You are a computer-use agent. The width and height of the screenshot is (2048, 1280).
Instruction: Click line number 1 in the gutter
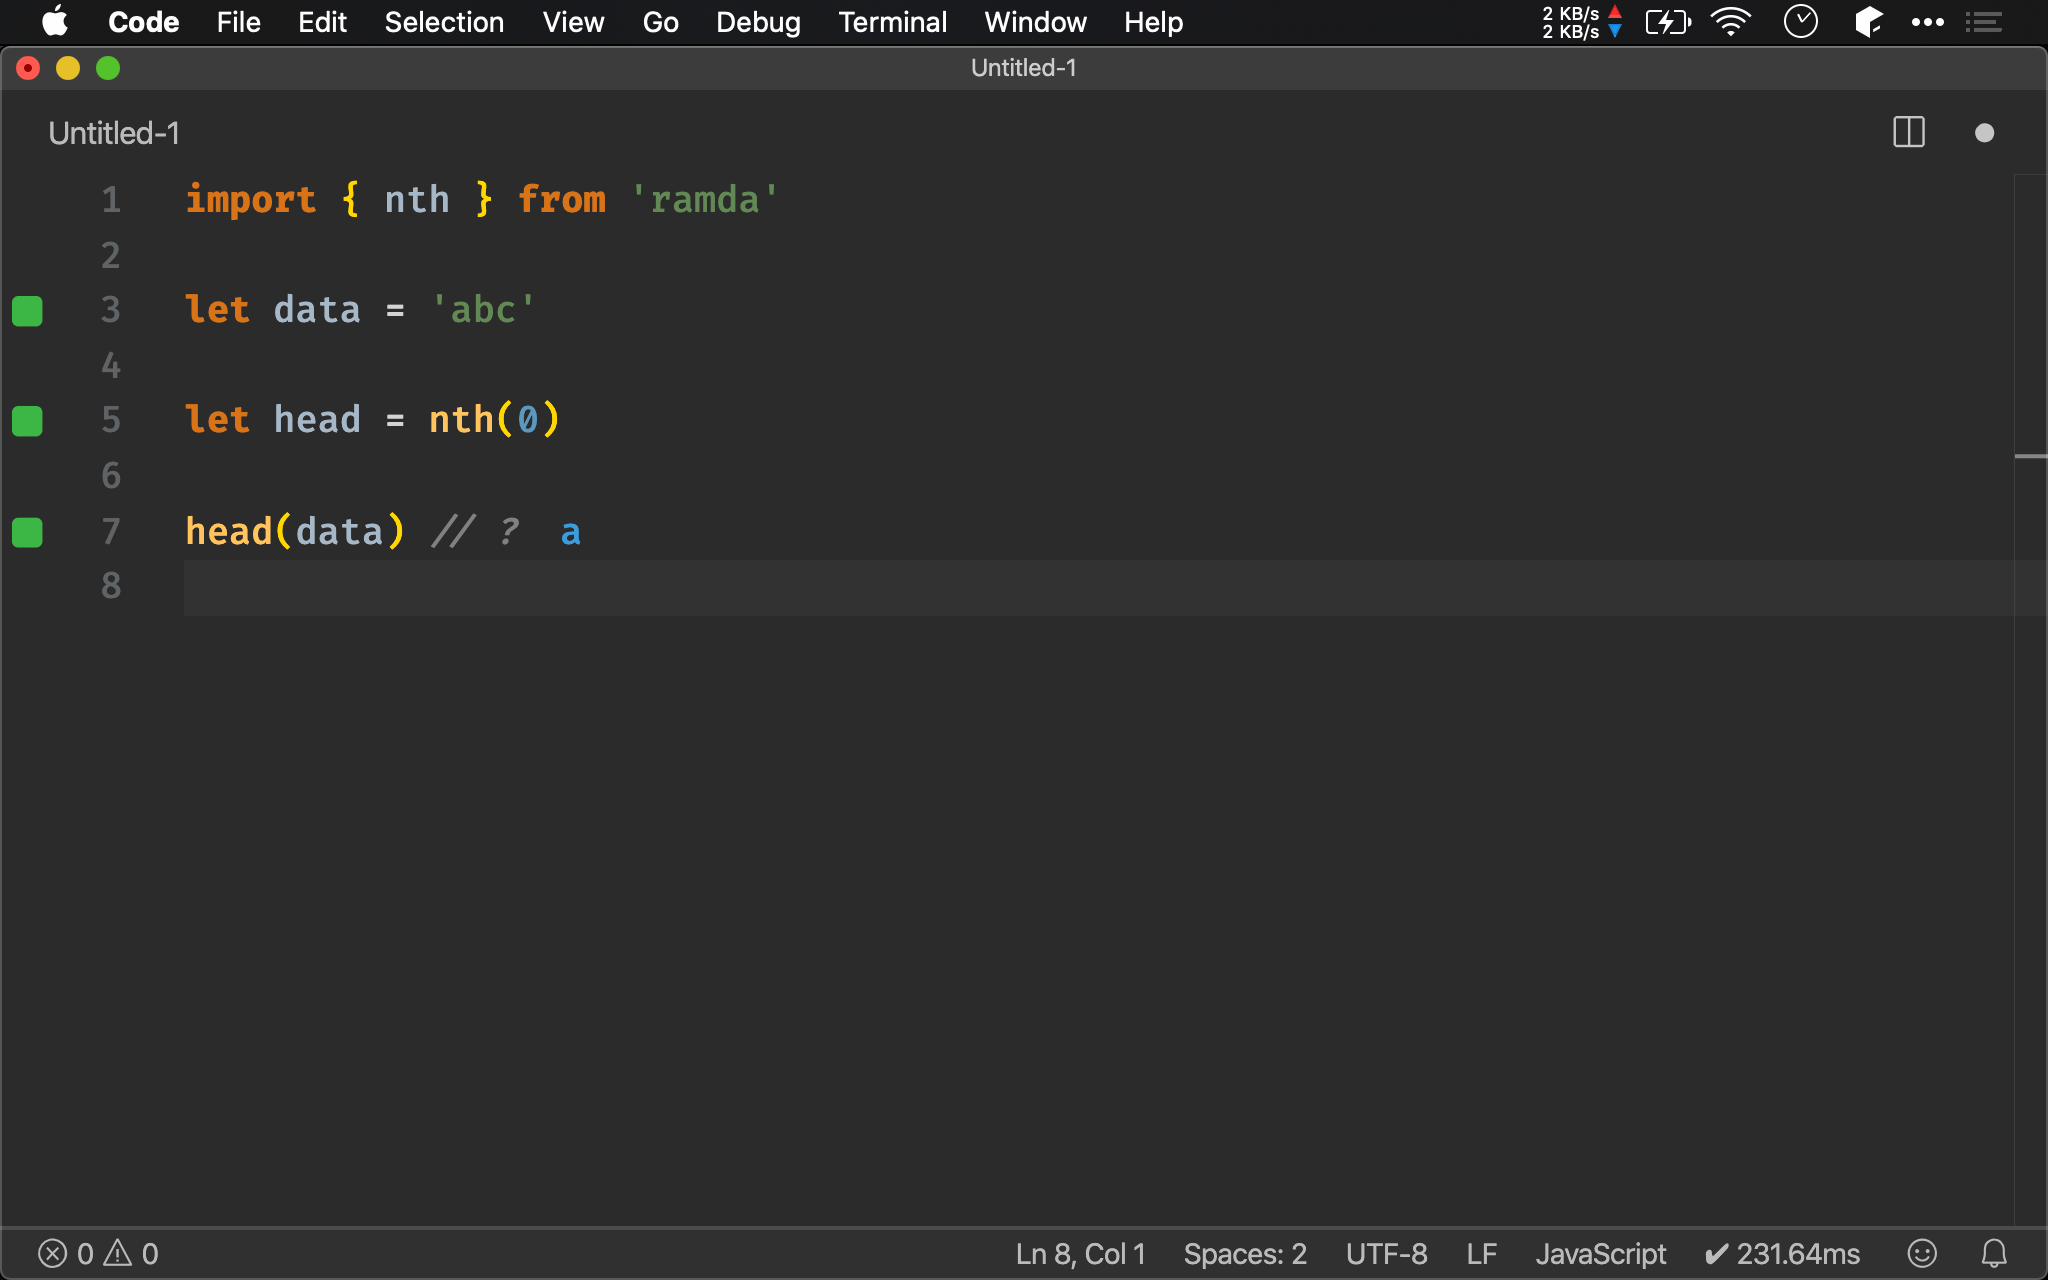click(x=111, y=200)
